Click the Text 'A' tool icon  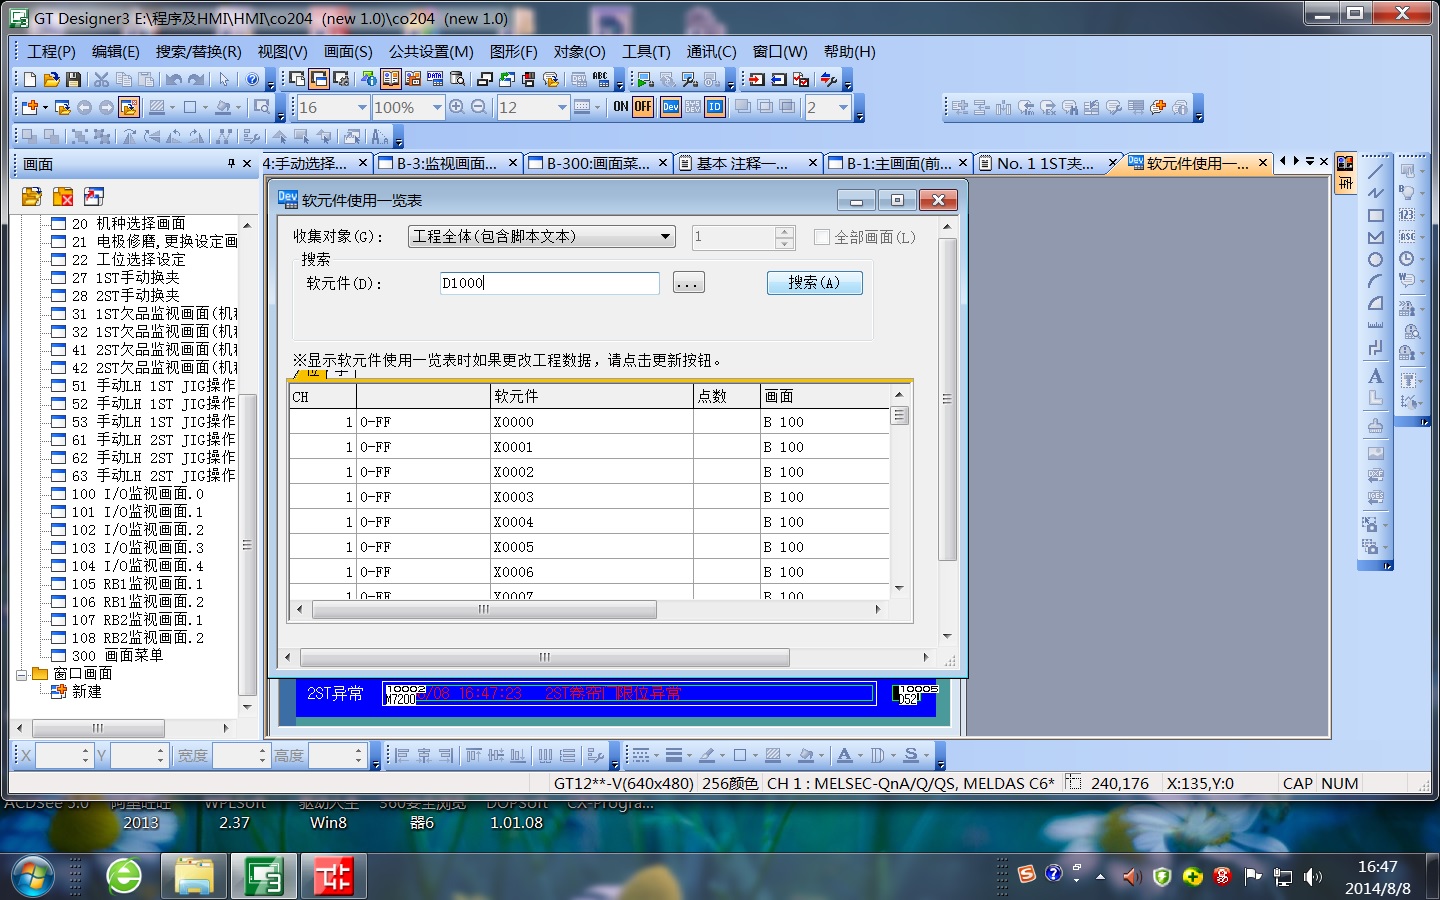tap(1376, 376)
